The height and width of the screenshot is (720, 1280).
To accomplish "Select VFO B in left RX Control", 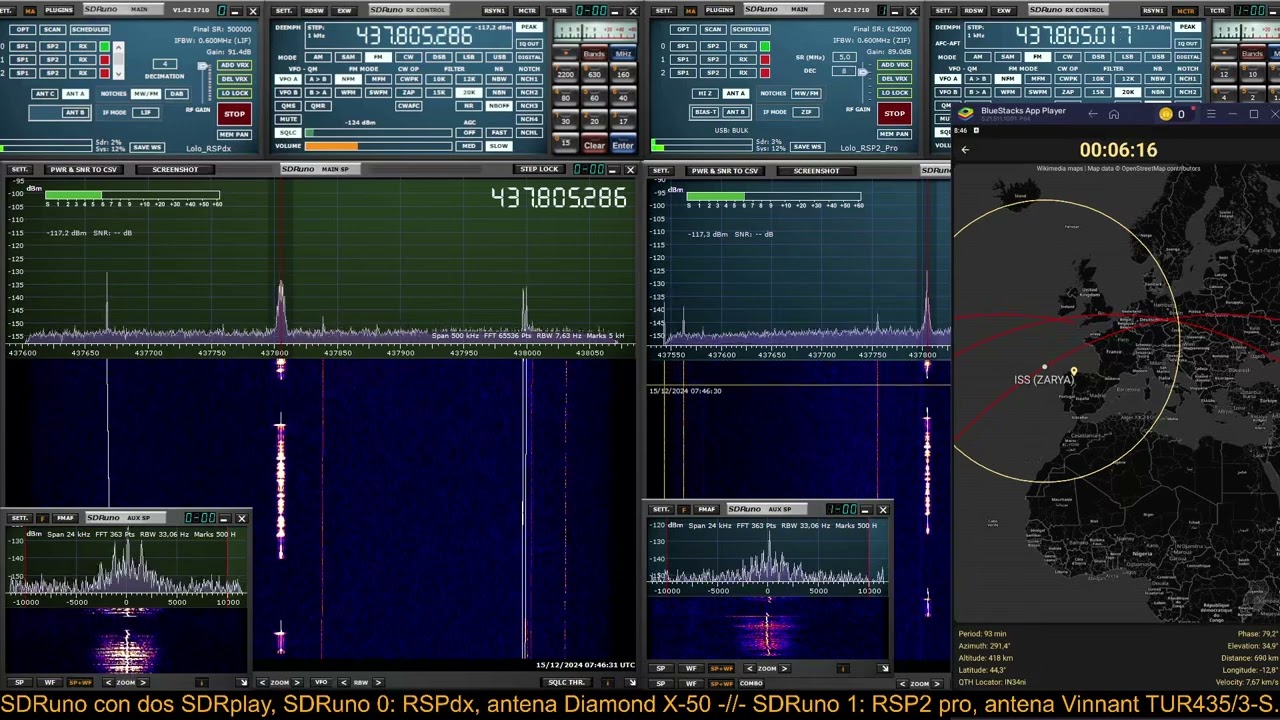I will [288, 92].
